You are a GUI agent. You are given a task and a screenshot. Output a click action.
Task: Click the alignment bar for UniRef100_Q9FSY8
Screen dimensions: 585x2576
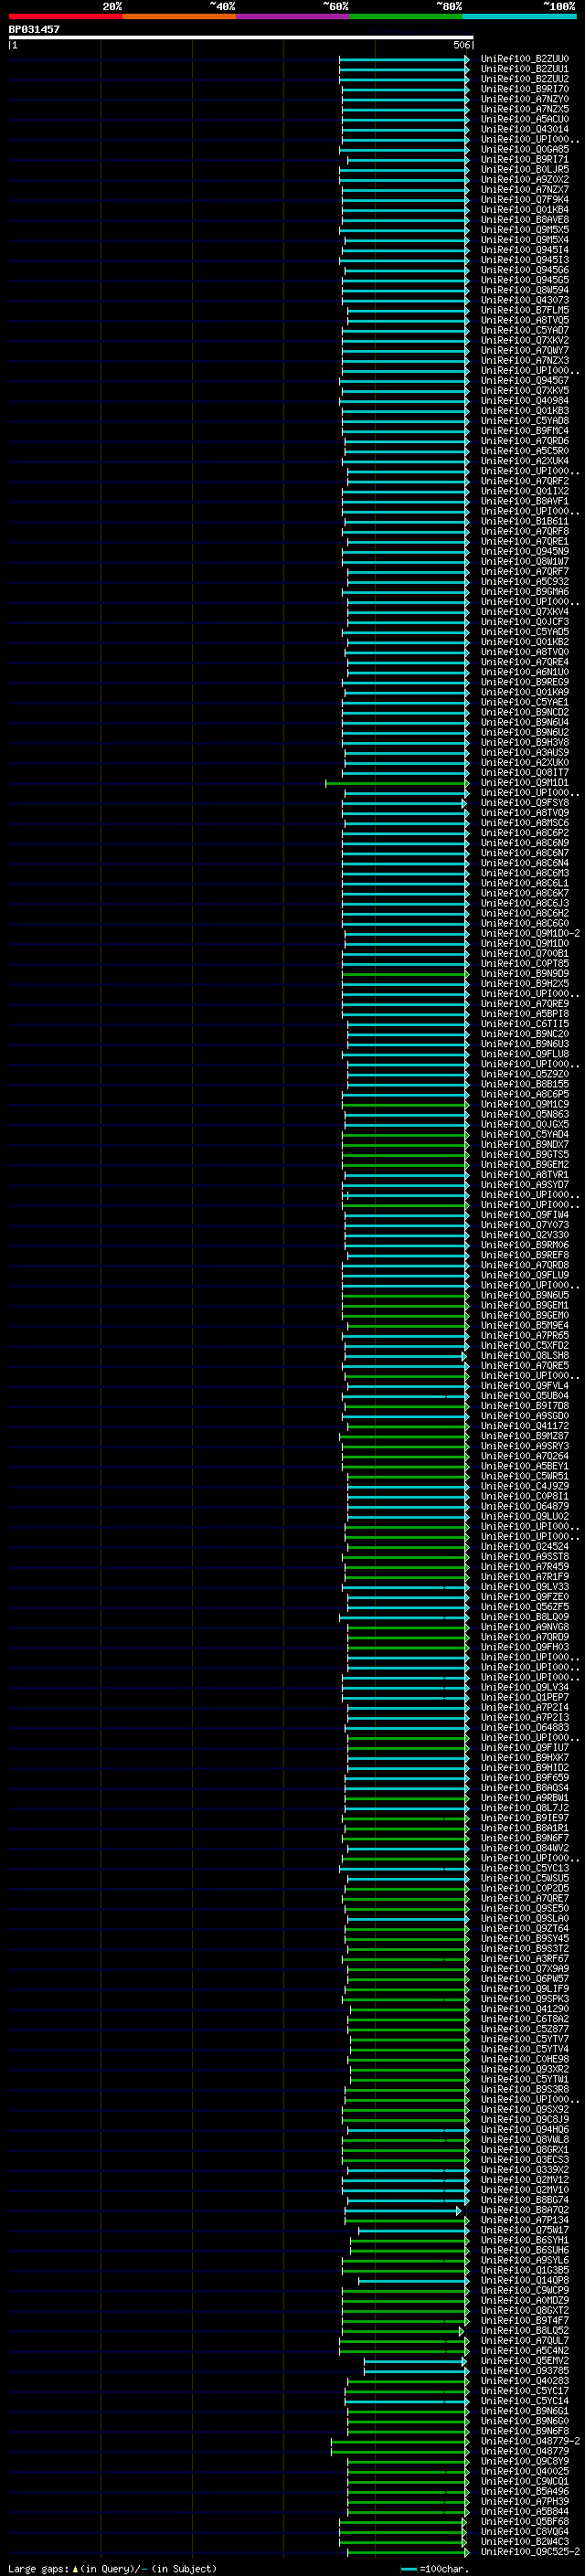404,803
